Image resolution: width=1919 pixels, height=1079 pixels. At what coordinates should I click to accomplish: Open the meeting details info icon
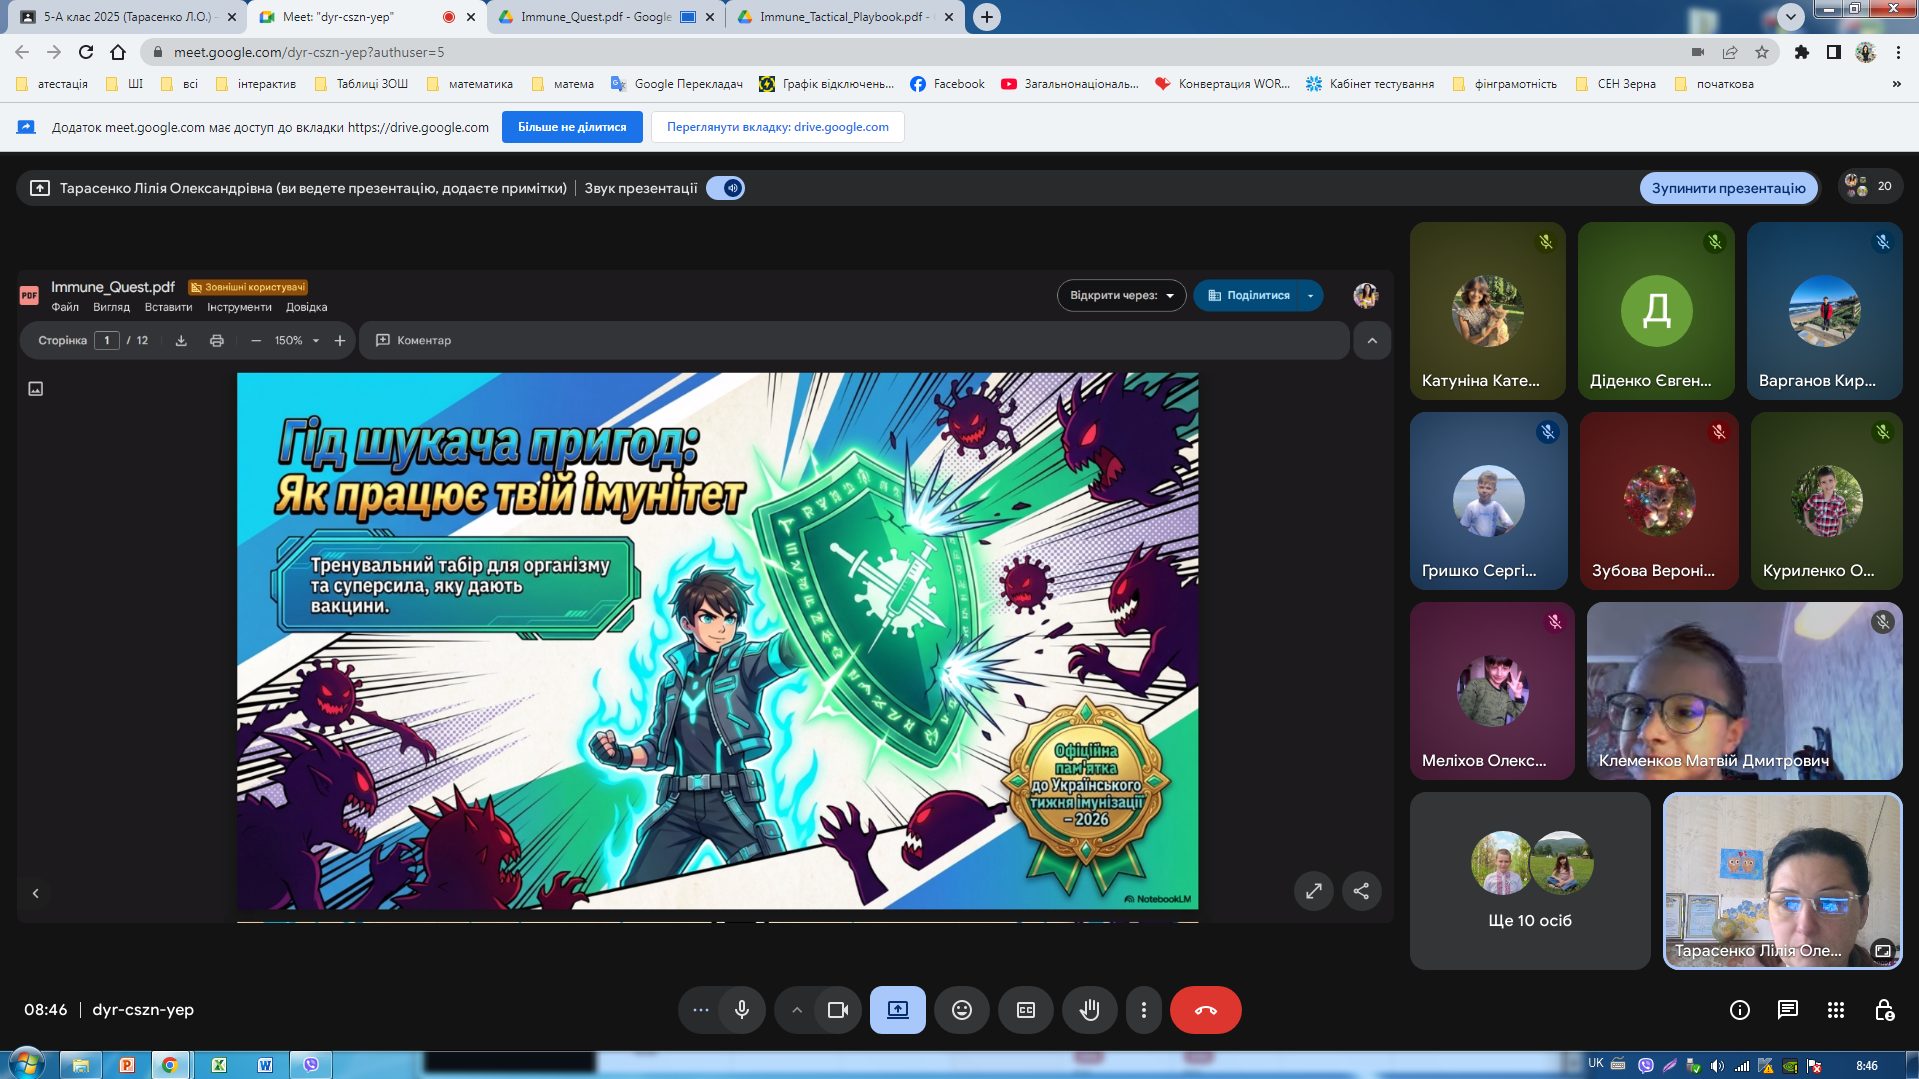pos(1739,1010)
